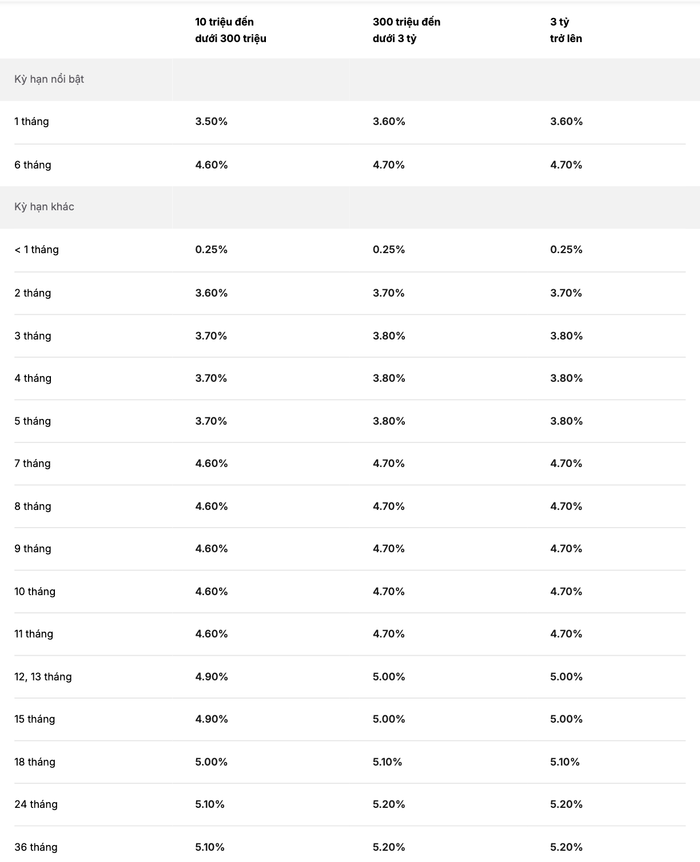Click the 4.70% rate for 11 tháng, last column
700x862 pixels.
tap(566, 634)
